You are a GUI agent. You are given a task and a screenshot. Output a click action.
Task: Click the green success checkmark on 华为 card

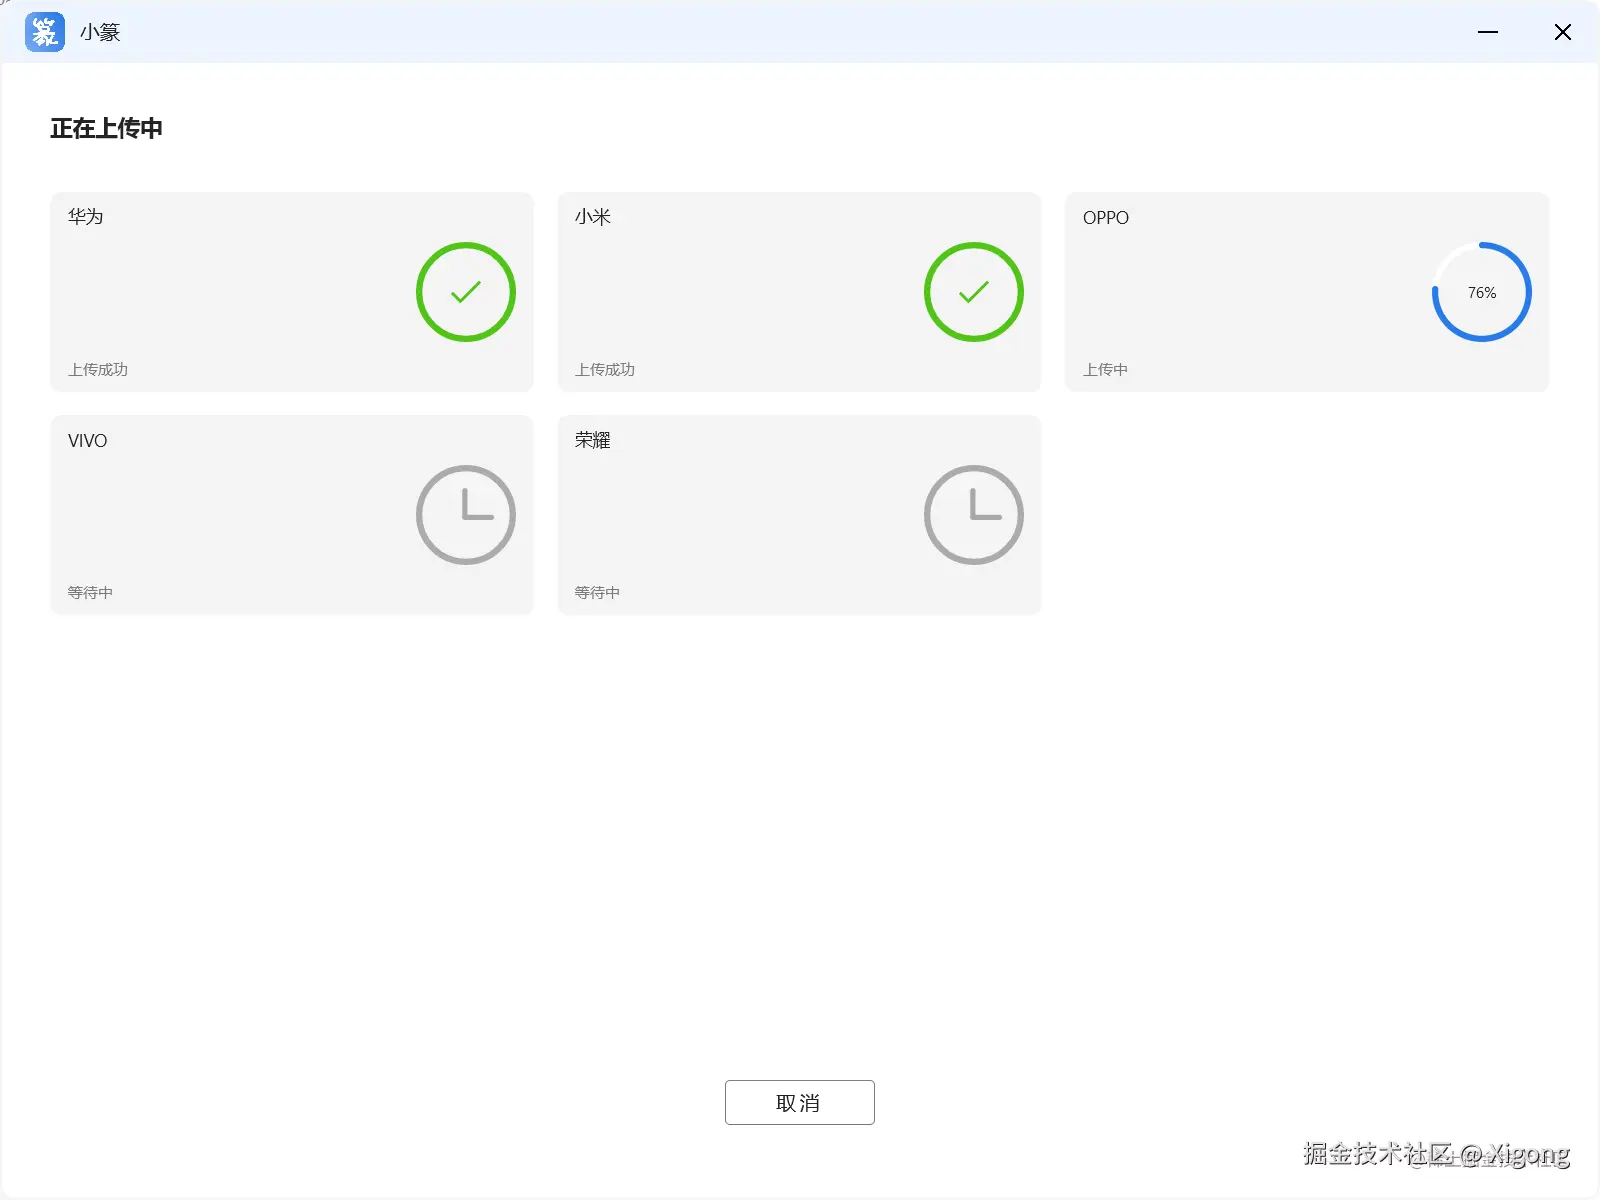point(466,292)
